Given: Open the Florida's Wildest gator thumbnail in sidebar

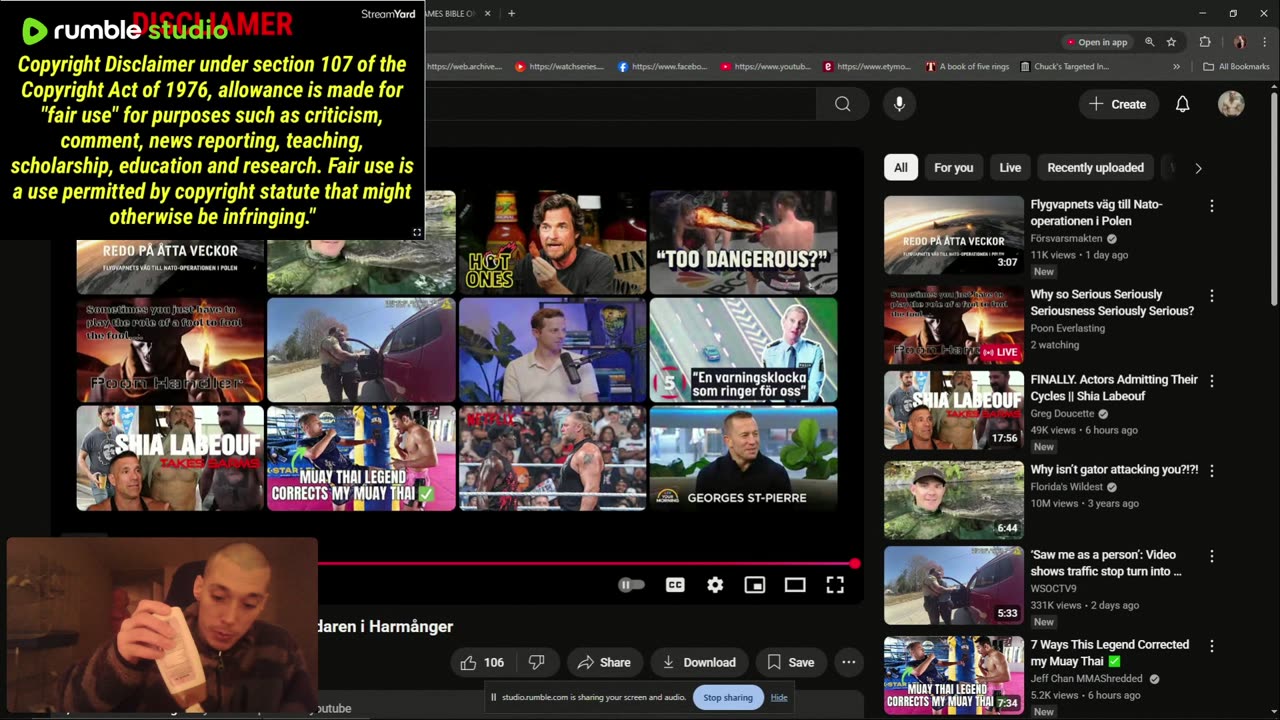Looking at the screenshot, I should [954, 500].
